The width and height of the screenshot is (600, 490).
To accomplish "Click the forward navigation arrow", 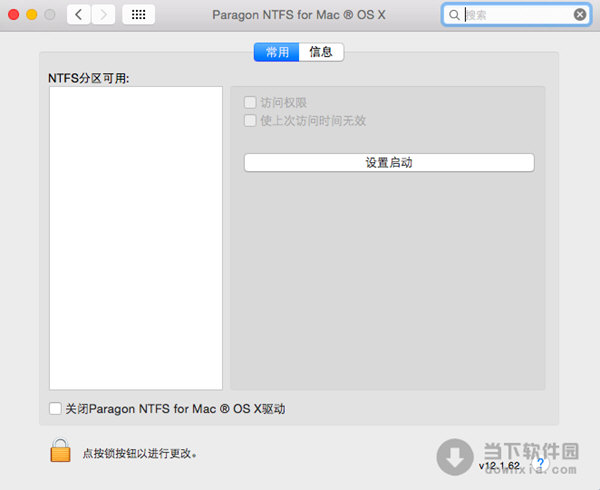I will tap(103, 15).
